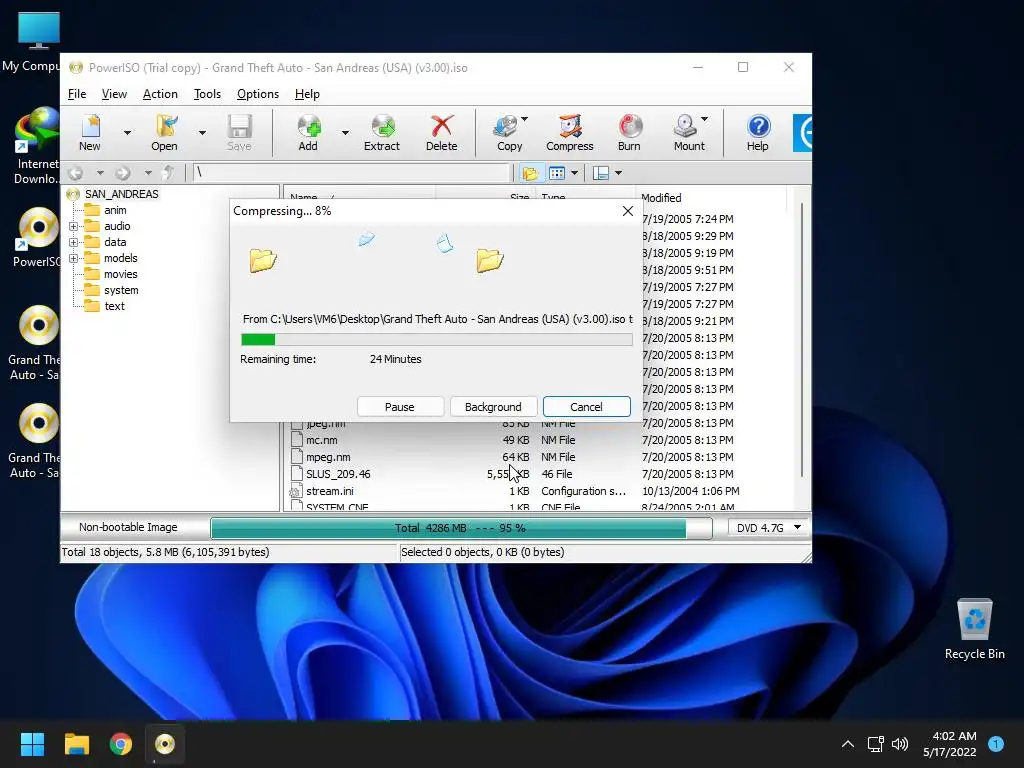The width and height of the screenshot is (1024, 768).
Task: Click the Copy disc toolbar icon
Action: (x=509, y=133)
